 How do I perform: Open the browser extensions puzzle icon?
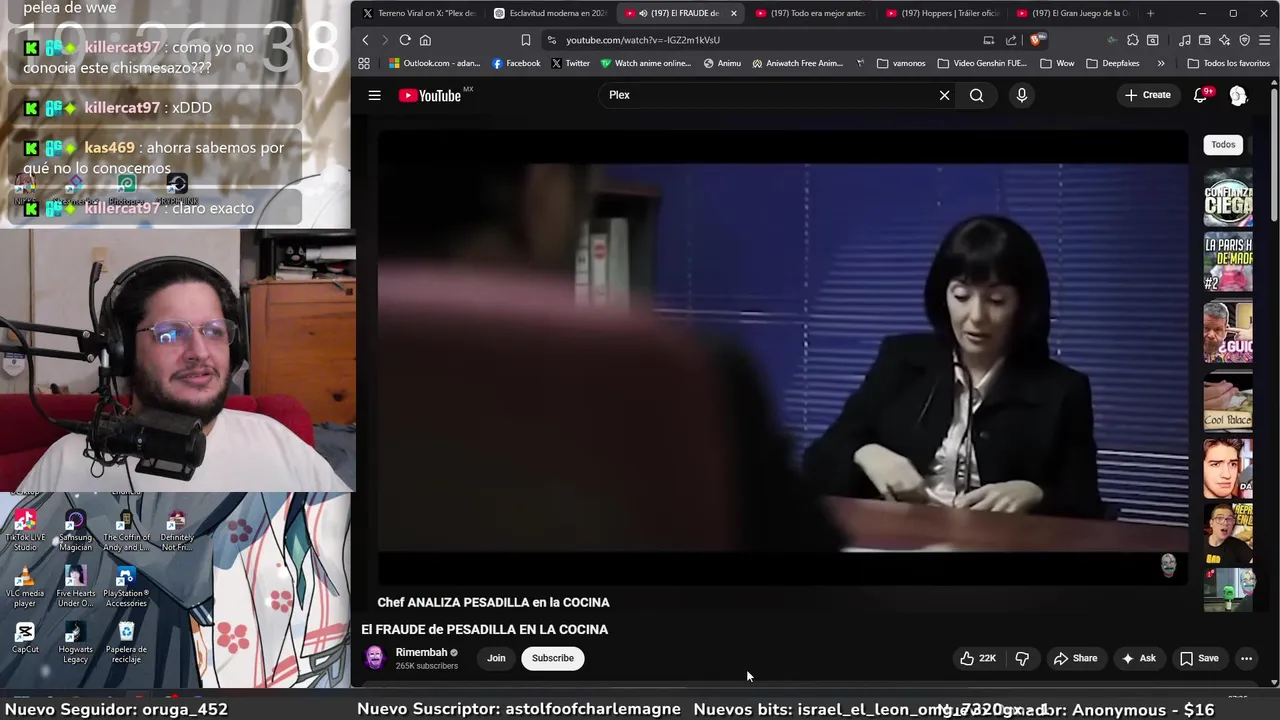(1133, 40)
